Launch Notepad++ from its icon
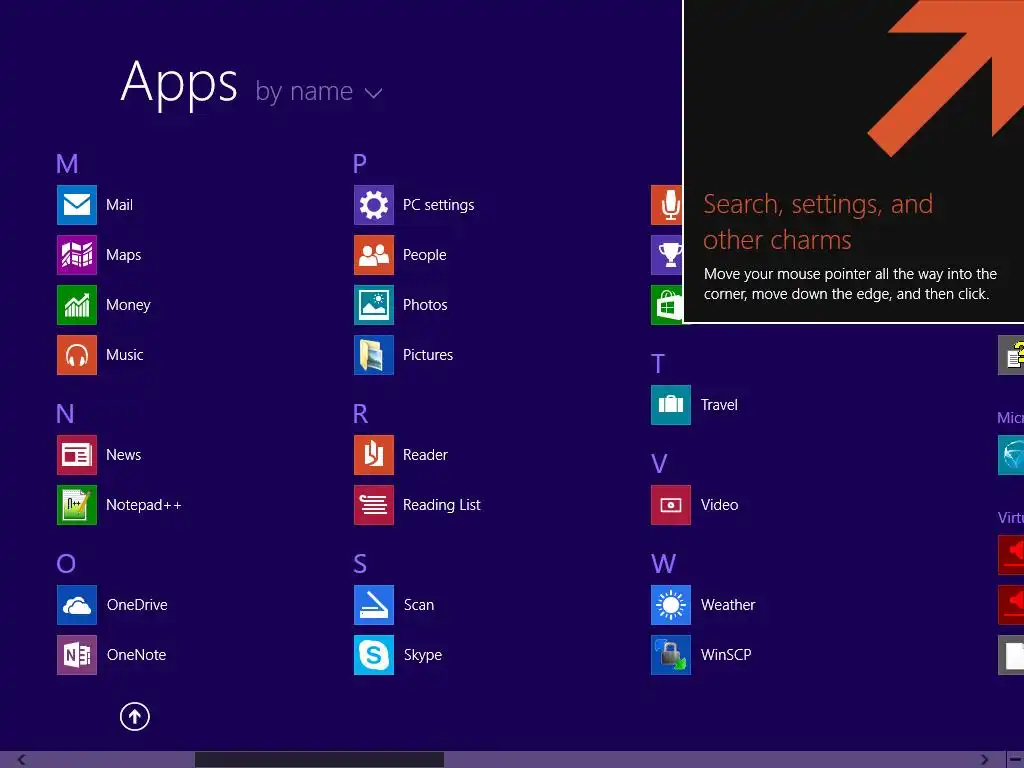Viewport: 1024px width, 768px height. (76, 505)
